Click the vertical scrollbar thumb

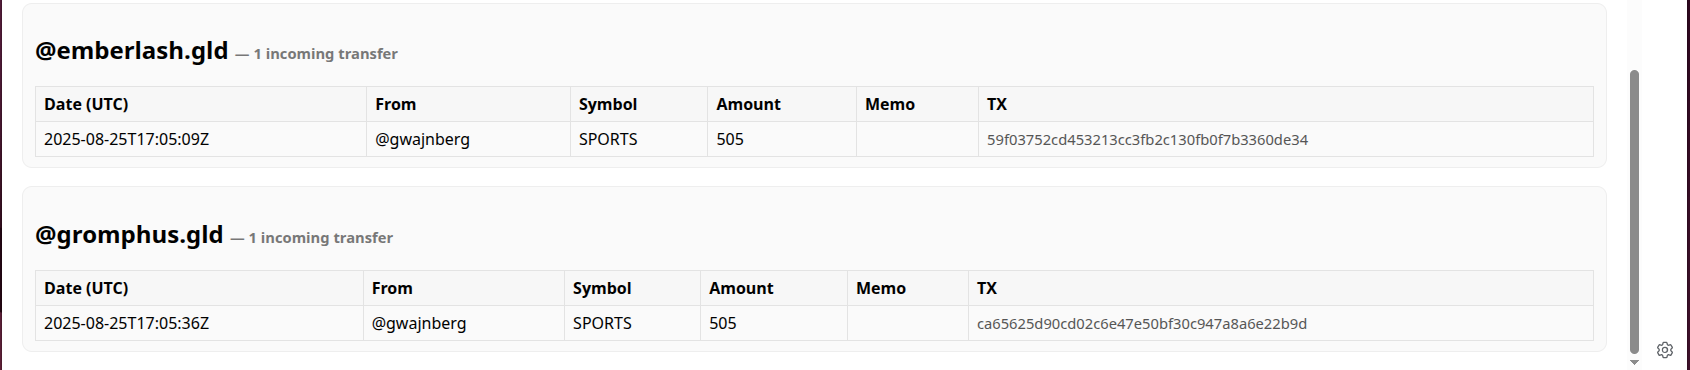pyautogui.click(x=1635, y=212)
